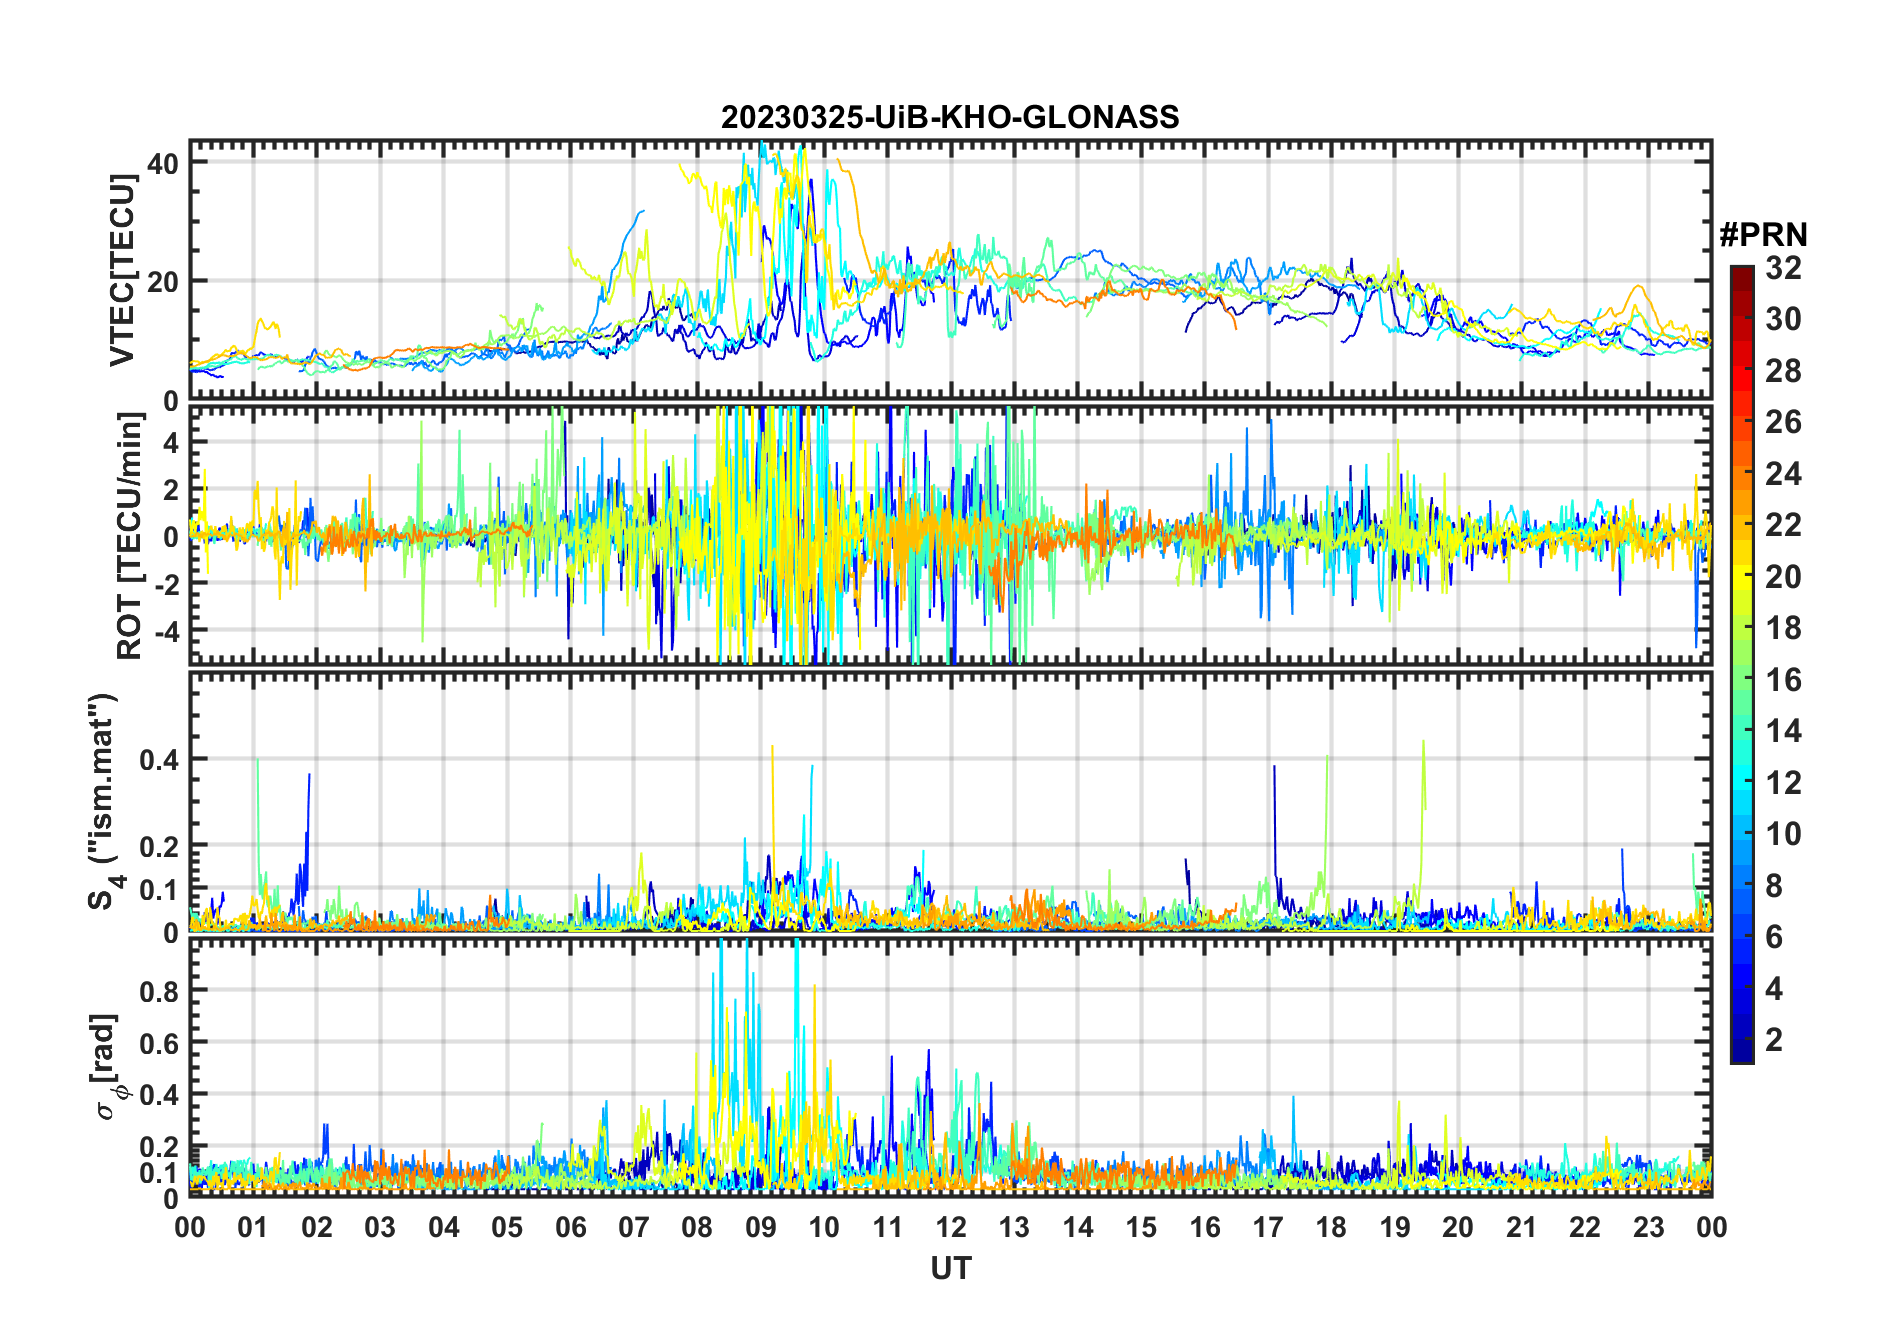This screenshot has height=1330, width=1902.
Task: Click the sigma phi [rad] axis label
Action: click(107, 1066)
